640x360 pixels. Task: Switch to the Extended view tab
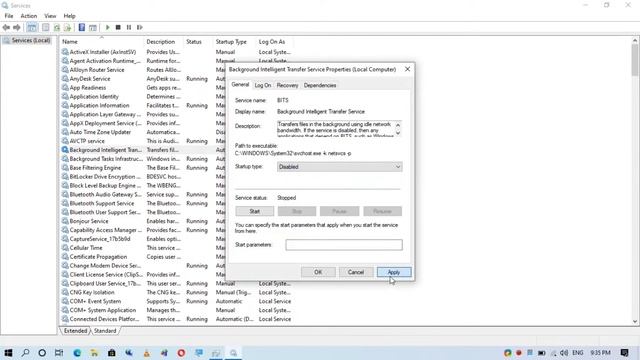tap(76, 331)
